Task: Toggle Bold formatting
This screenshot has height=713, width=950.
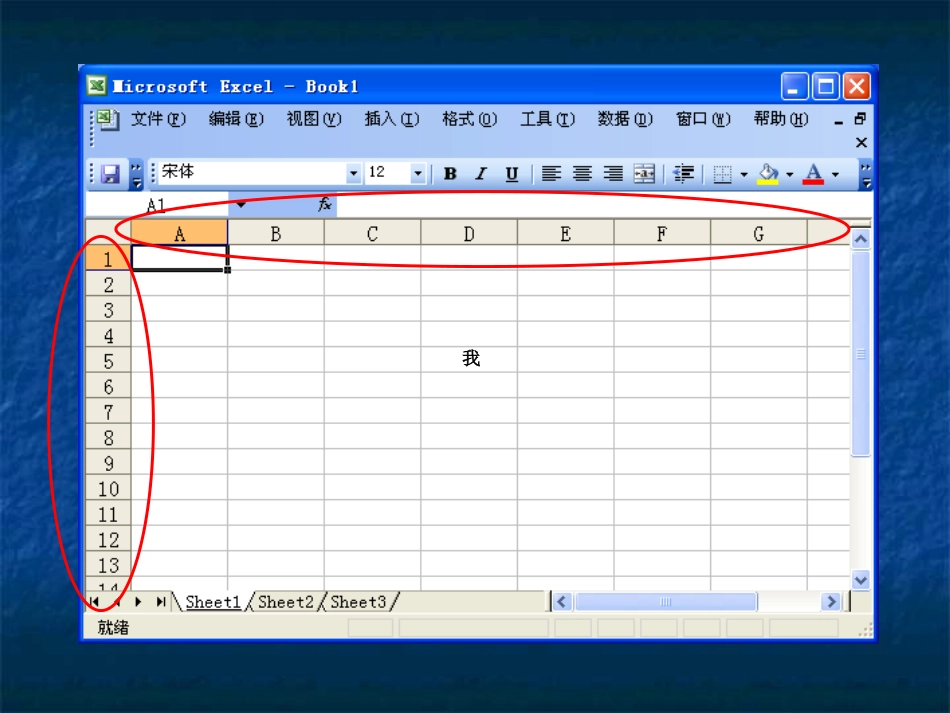Action: (x=450, y=174)
